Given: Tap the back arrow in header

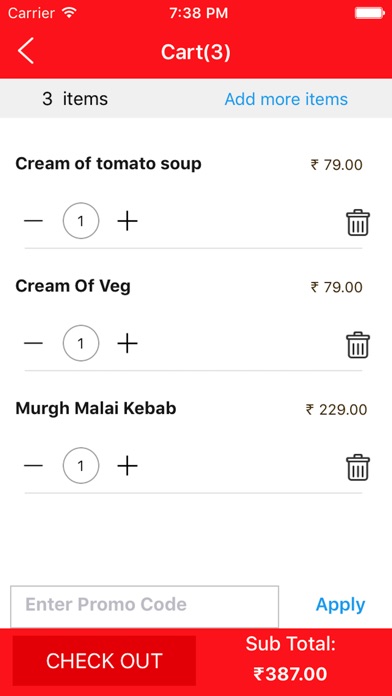Looking at the screenshot, I should click(x=25, y=51).
